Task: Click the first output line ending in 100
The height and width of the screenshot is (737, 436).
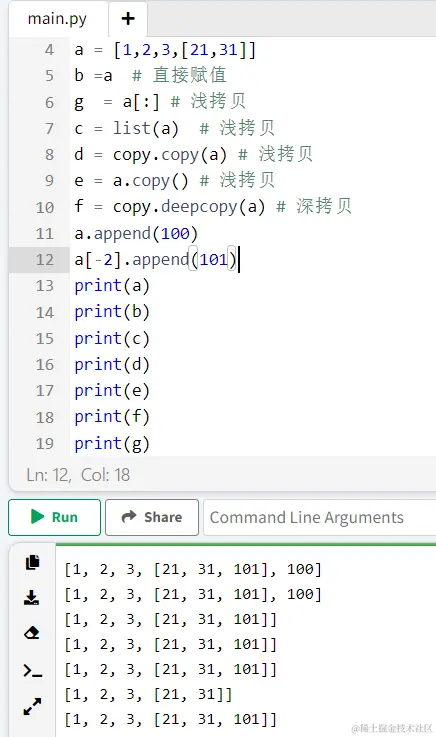Action: point(193,569)
